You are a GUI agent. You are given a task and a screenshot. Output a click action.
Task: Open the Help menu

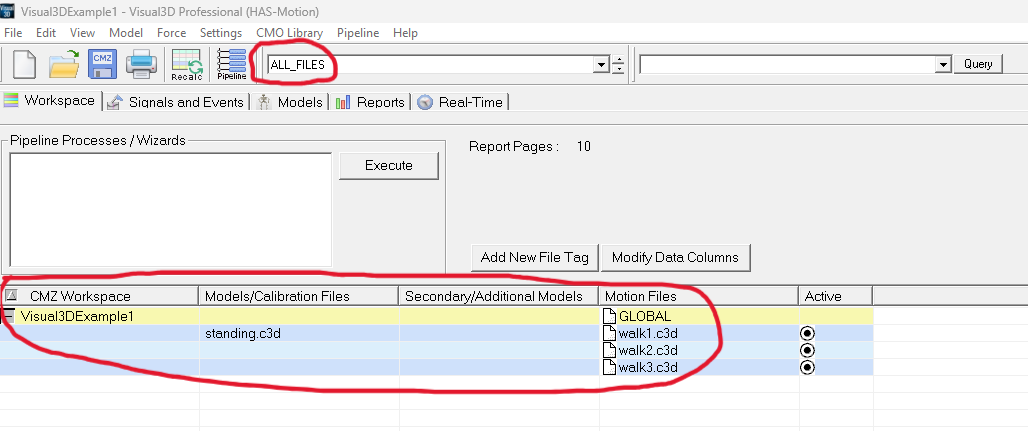[405, 33]
